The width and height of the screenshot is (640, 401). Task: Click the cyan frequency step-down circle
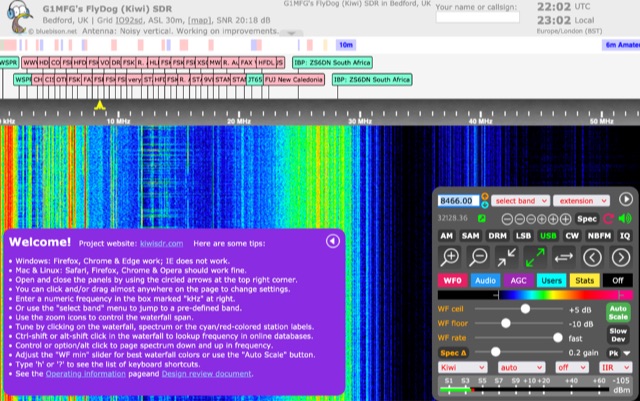[x=485, y=204]
